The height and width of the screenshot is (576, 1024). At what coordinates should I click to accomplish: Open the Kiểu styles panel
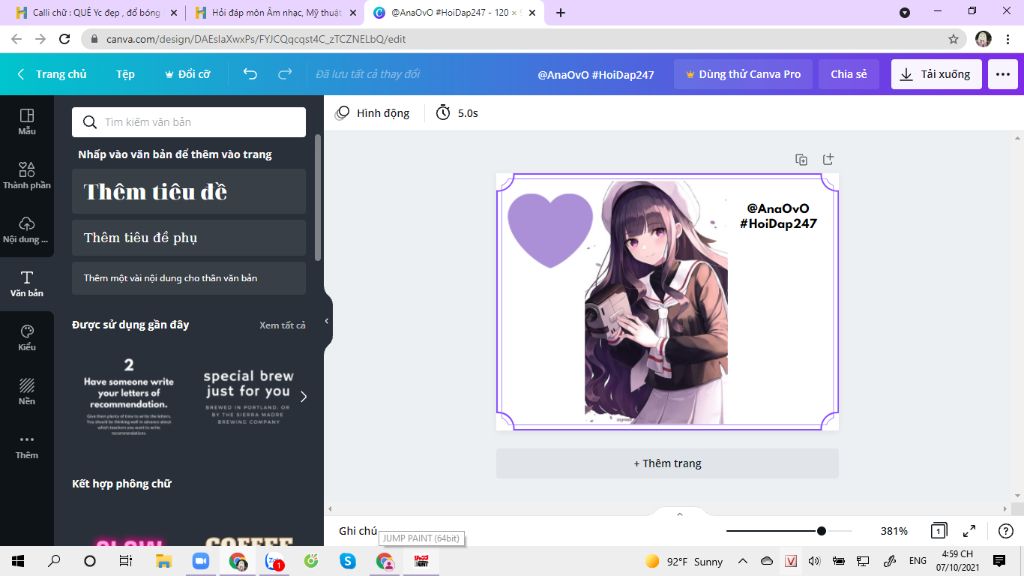(x=27, y=338)
